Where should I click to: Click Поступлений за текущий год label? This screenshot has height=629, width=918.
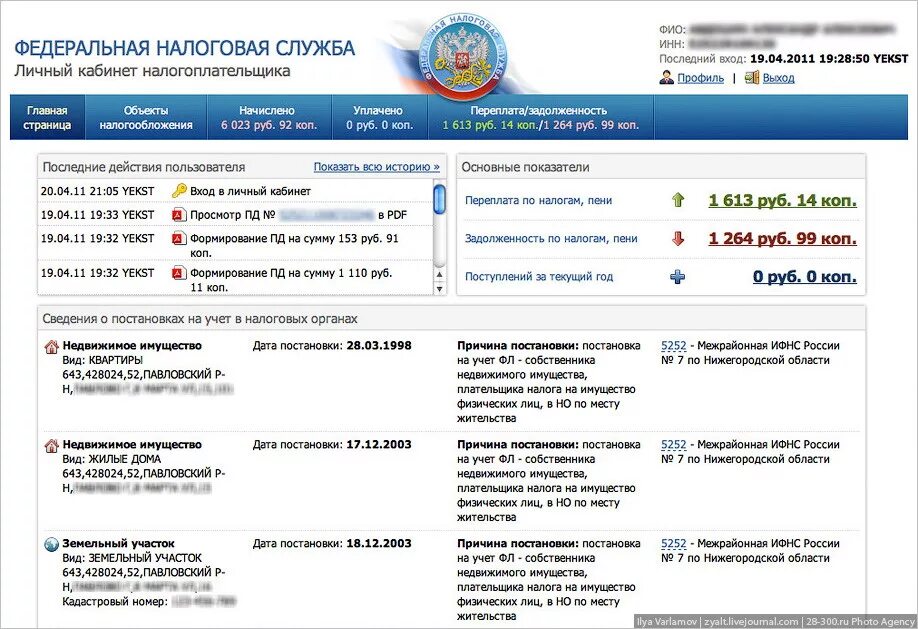pyautogui.click(x=539, y=276)
